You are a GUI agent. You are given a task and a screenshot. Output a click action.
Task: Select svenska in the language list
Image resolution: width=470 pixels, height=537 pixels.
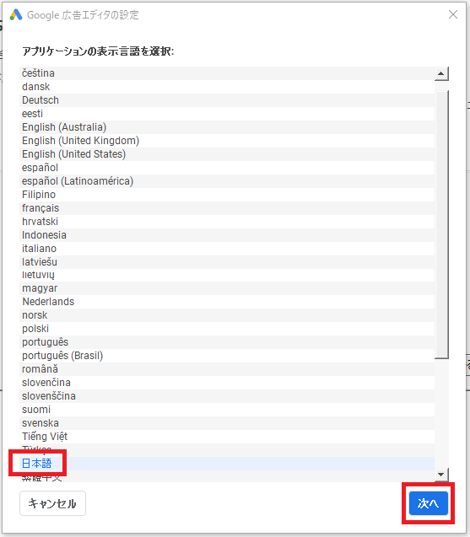point(227,423)
